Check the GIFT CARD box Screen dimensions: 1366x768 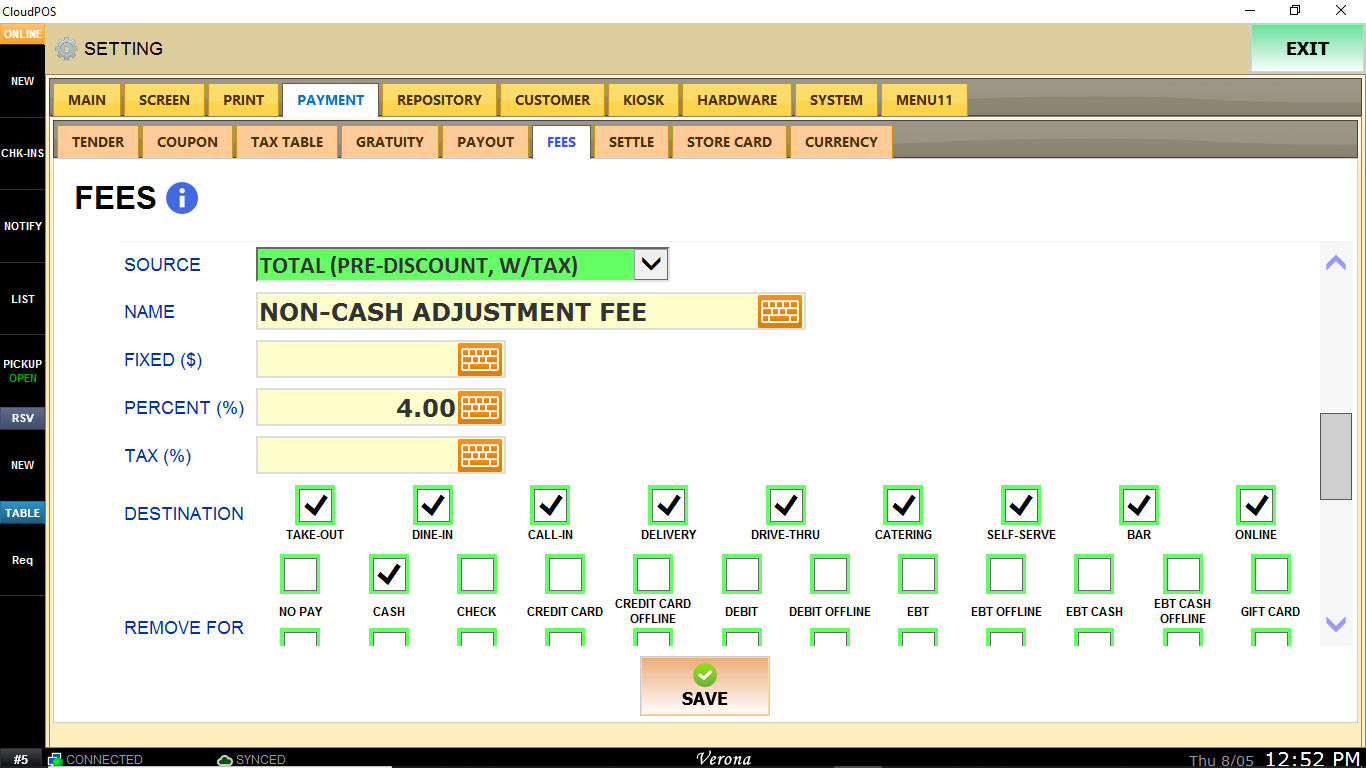pos(1271,575)
